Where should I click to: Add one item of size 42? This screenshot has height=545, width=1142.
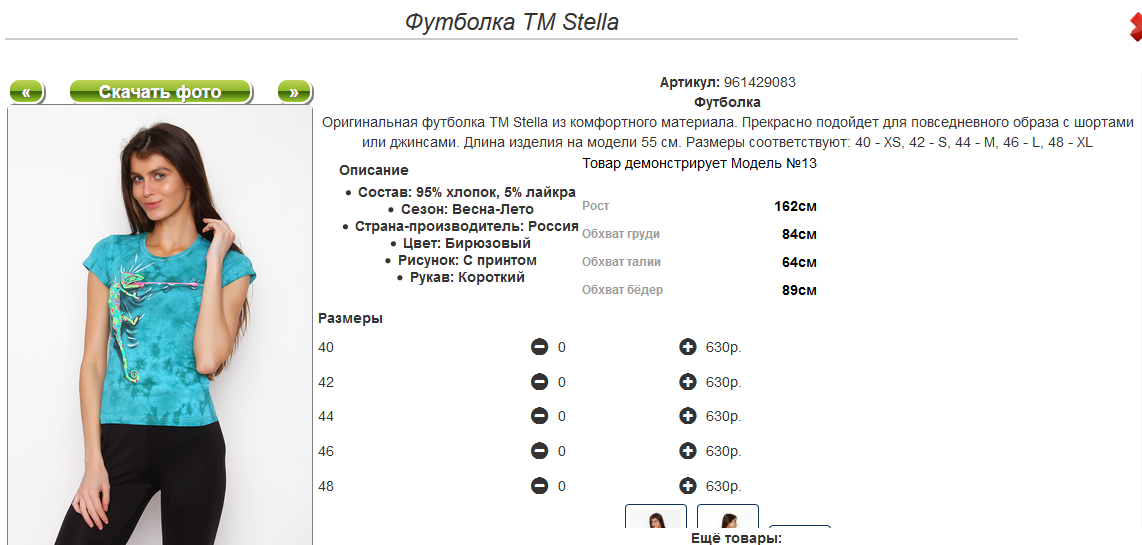(688, 382)
